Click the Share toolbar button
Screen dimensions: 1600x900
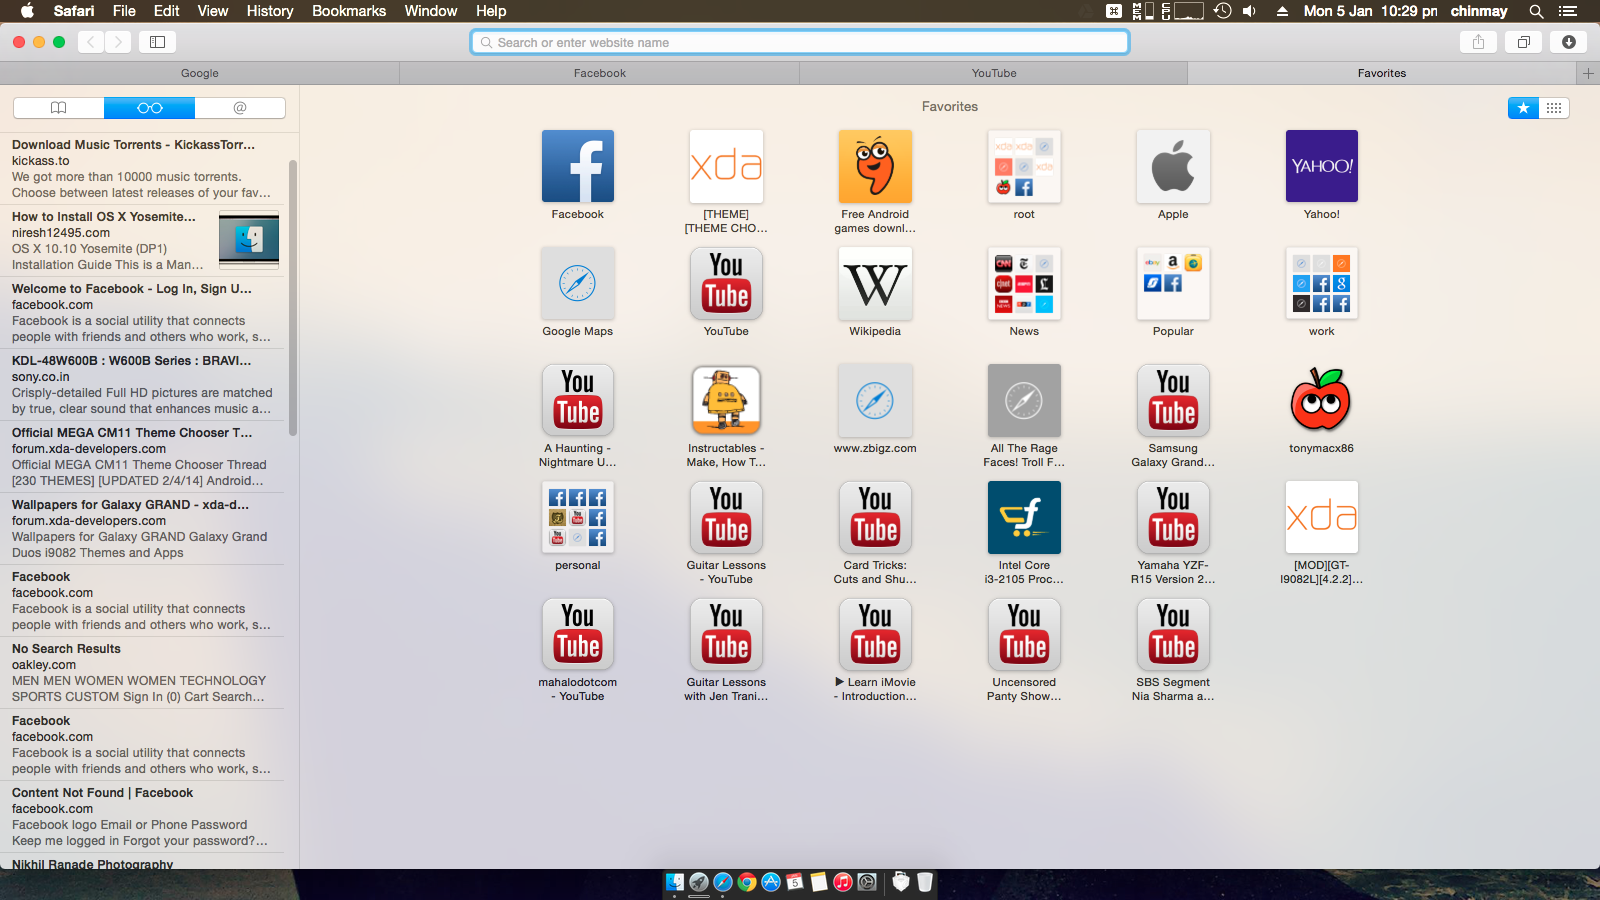point(1478,42)
